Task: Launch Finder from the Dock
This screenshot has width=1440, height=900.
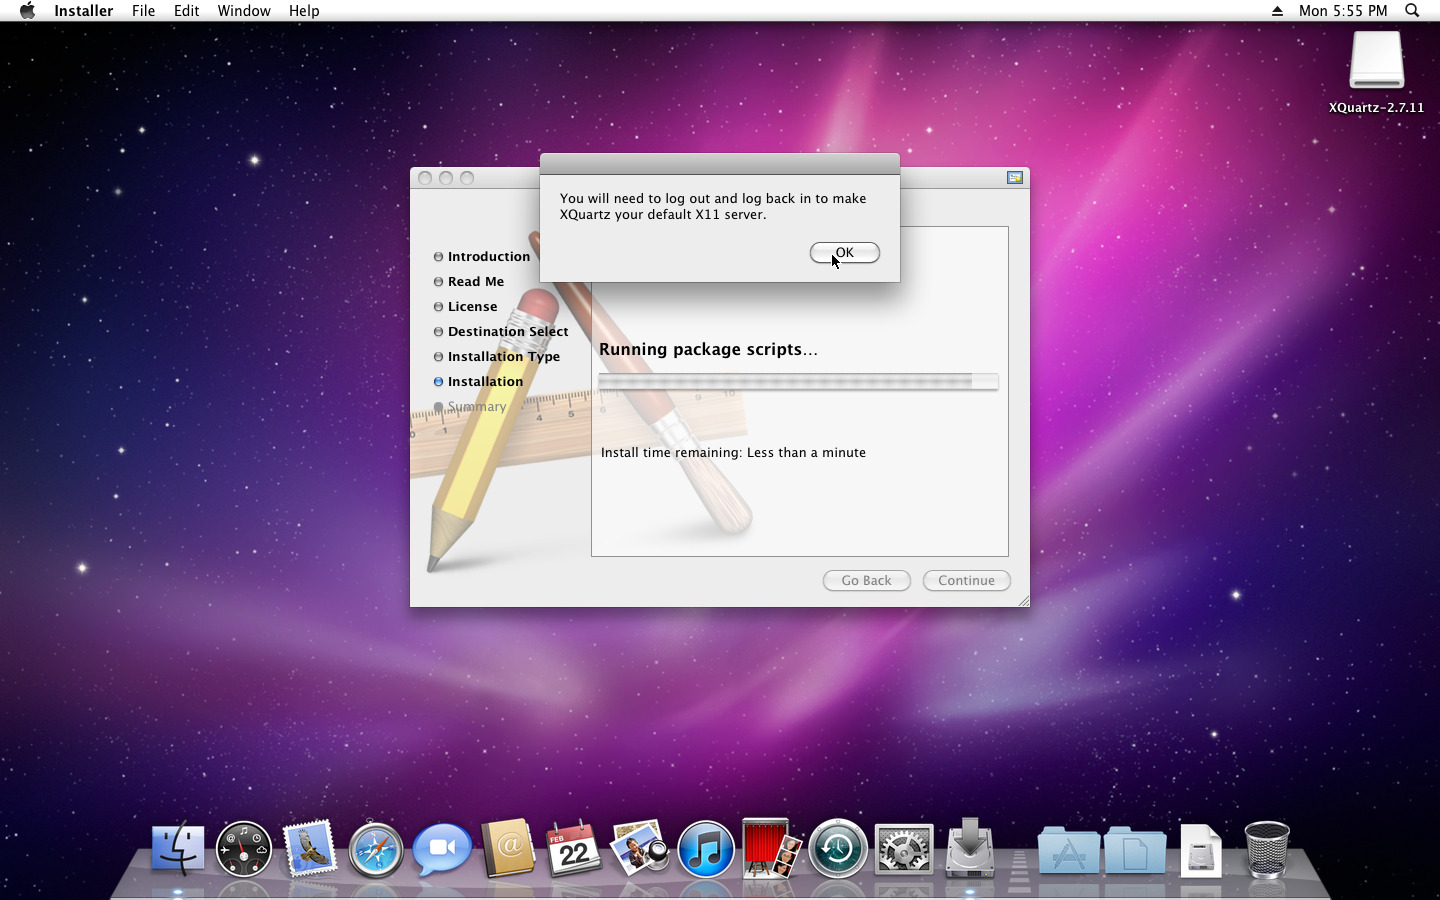Action: pyautogui.click(x=178, y=850)
